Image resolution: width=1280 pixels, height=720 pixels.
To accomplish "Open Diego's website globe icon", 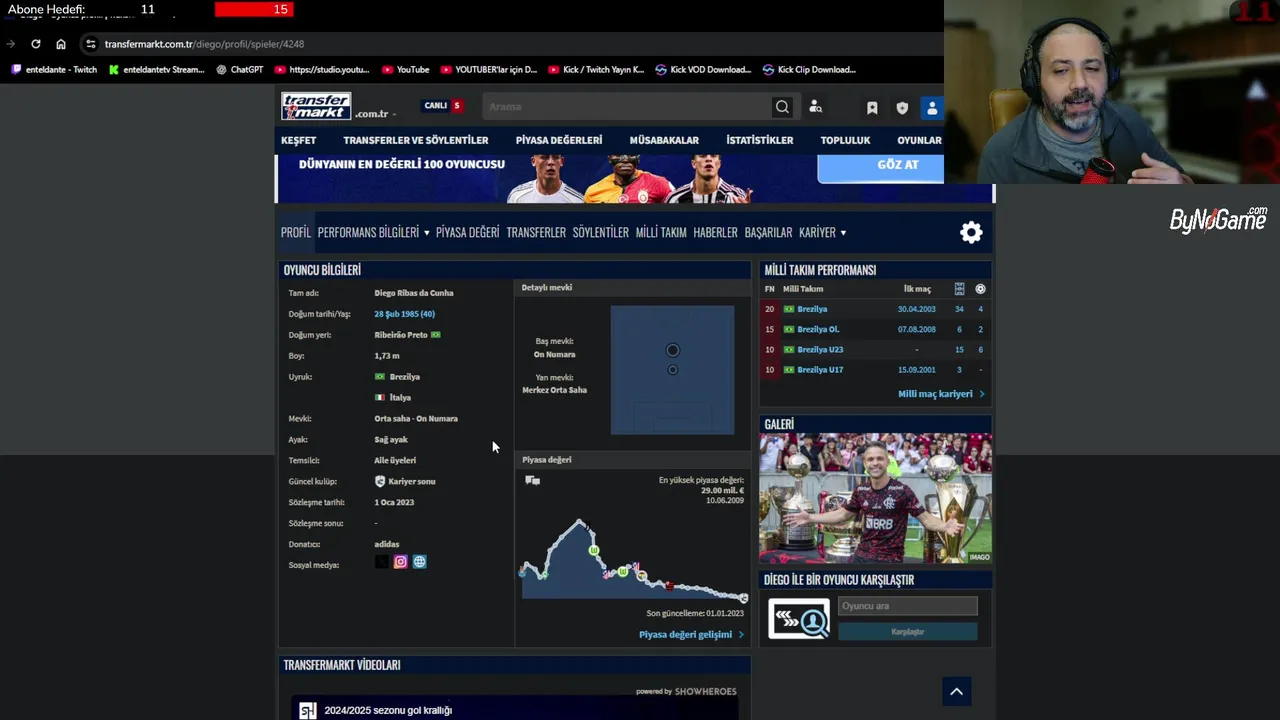I will (x=419, y=562).
